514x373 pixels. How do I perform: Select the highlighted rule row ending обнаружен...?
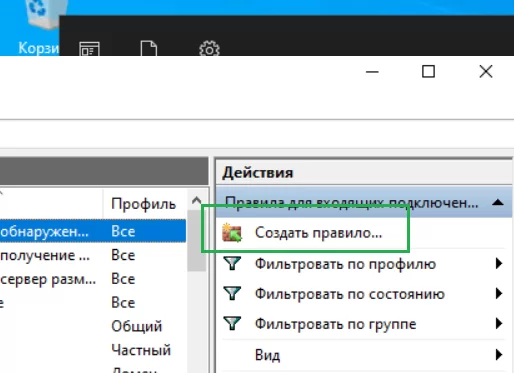pyautogui.click(x=93, y=231)
